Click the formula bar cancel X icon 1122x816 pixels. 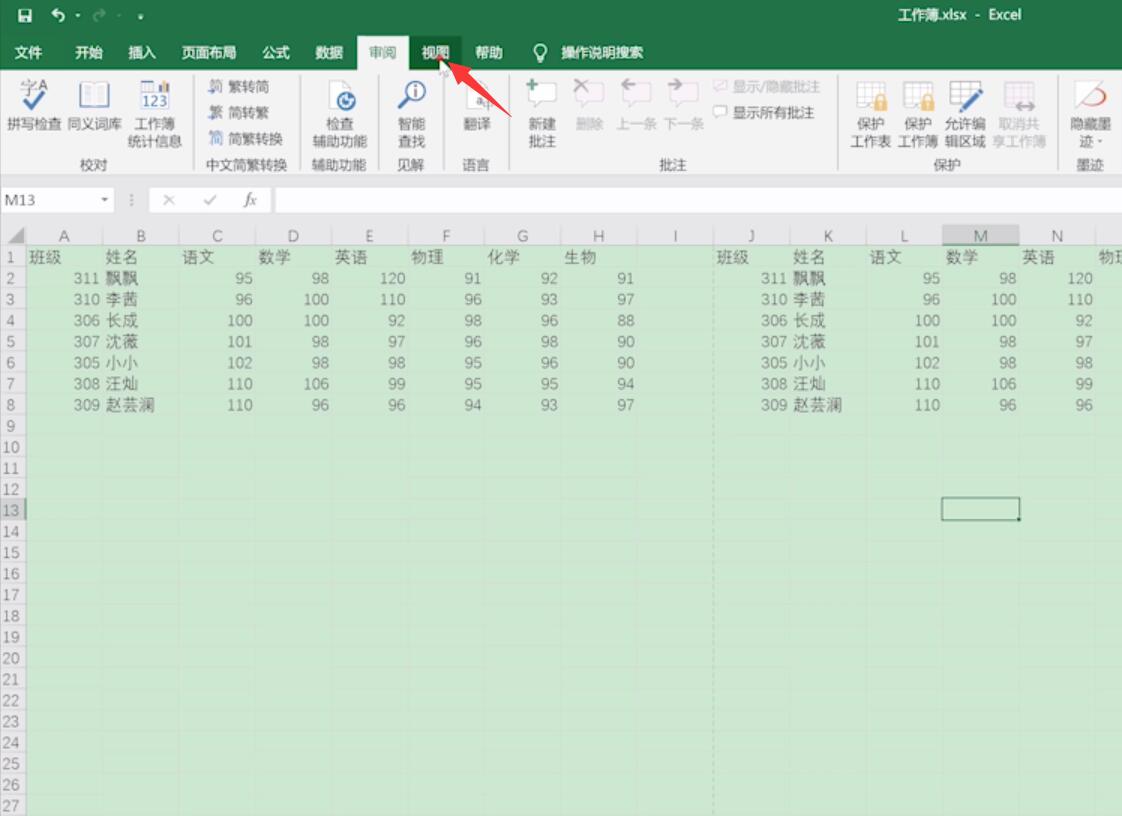[x=169, y=200]
